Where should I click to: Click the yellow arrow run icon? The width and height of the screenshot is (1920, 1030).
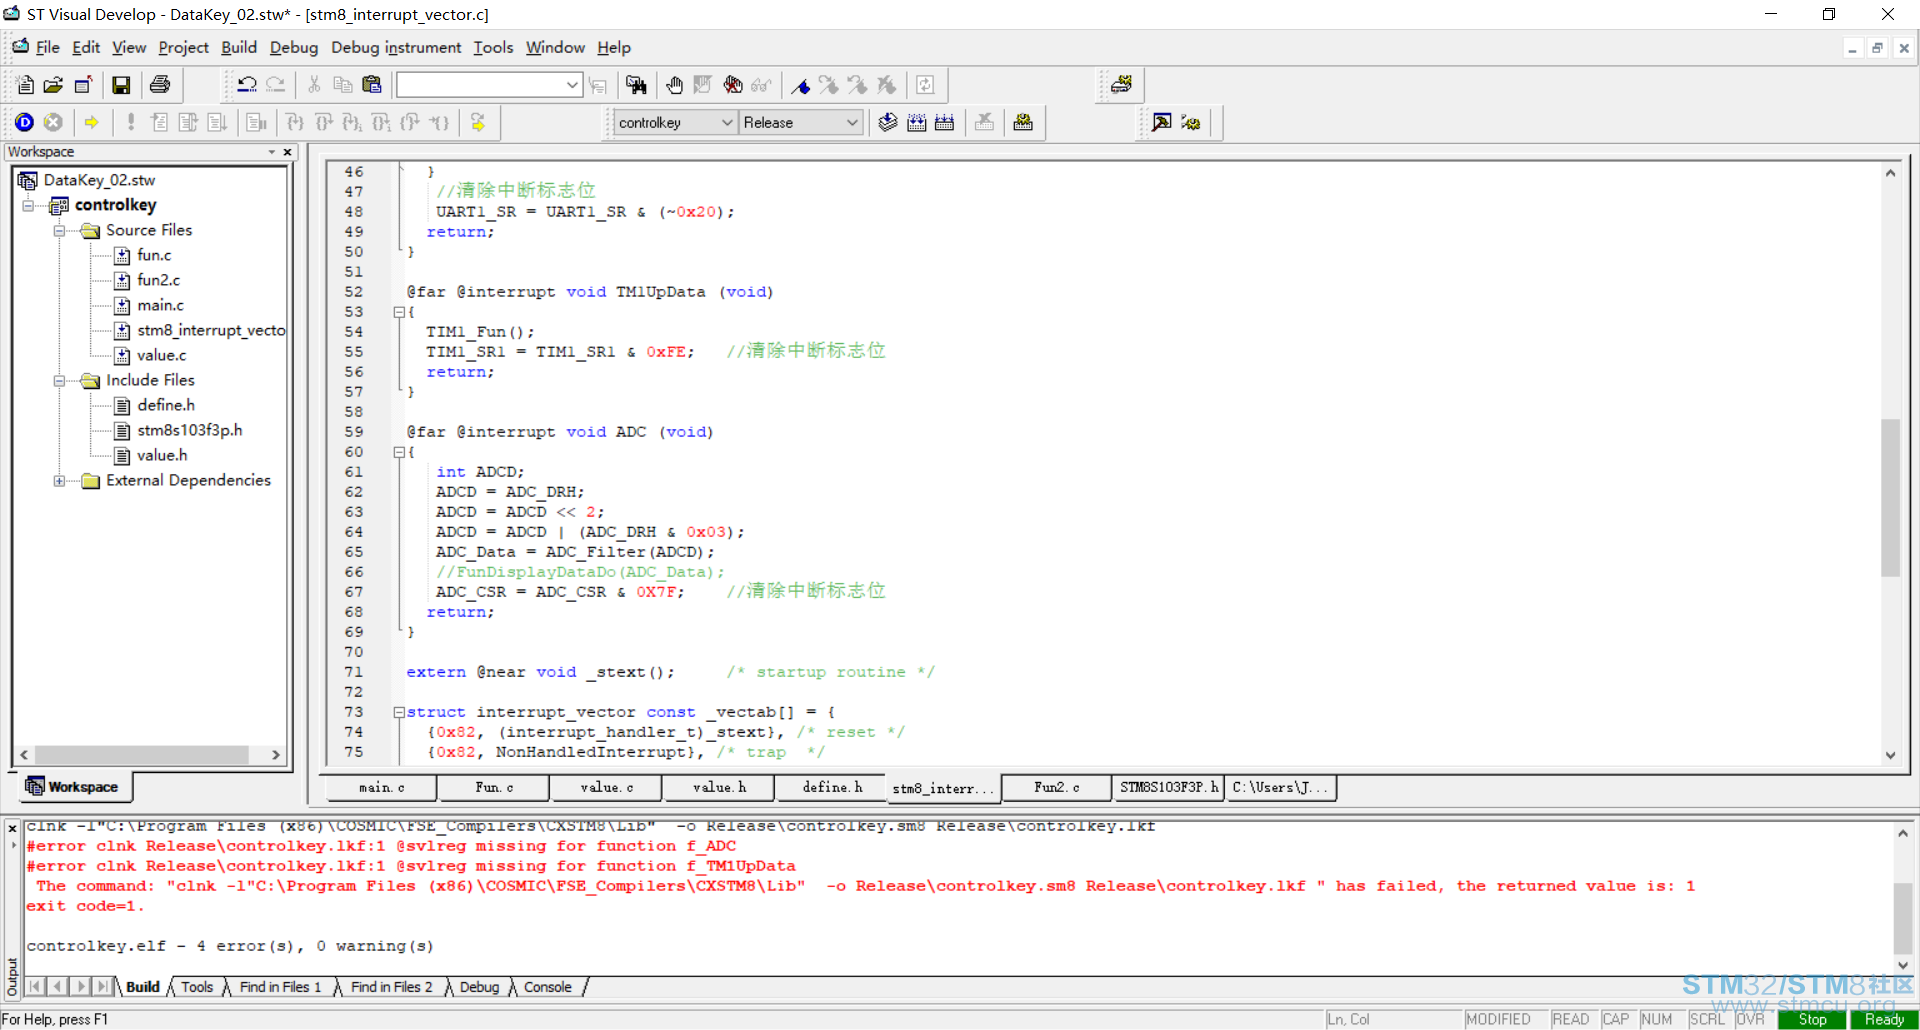coord(92,122)
